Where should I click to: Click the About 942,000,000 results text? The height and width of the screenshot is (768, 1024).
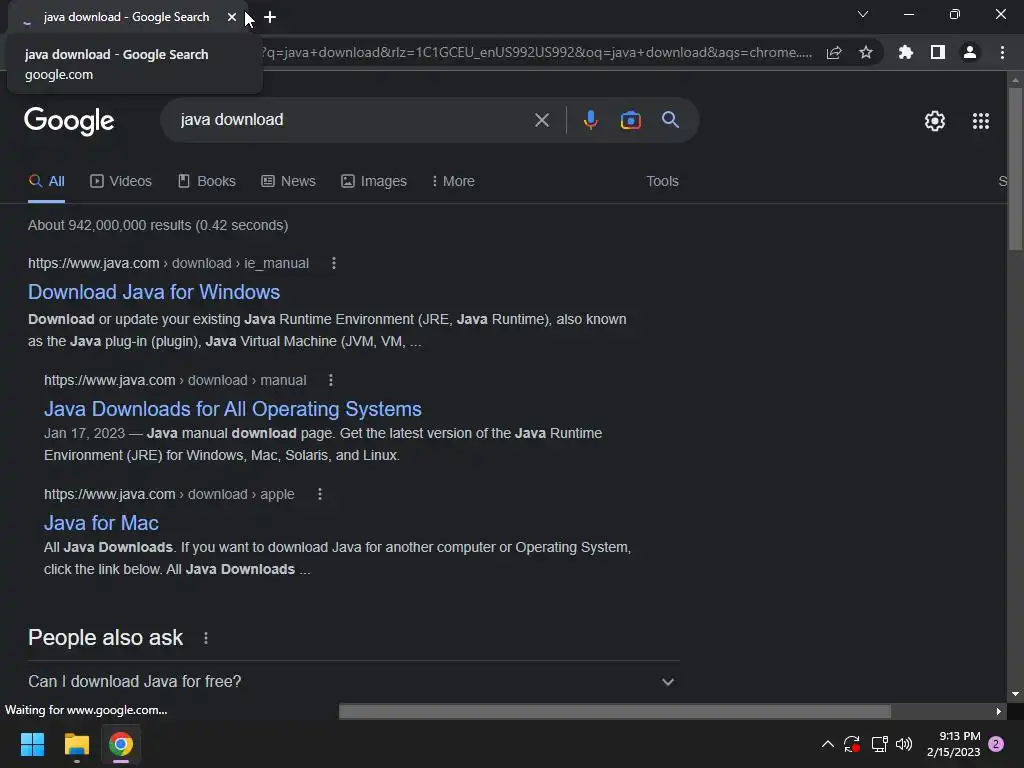click(x=158, y=225)
